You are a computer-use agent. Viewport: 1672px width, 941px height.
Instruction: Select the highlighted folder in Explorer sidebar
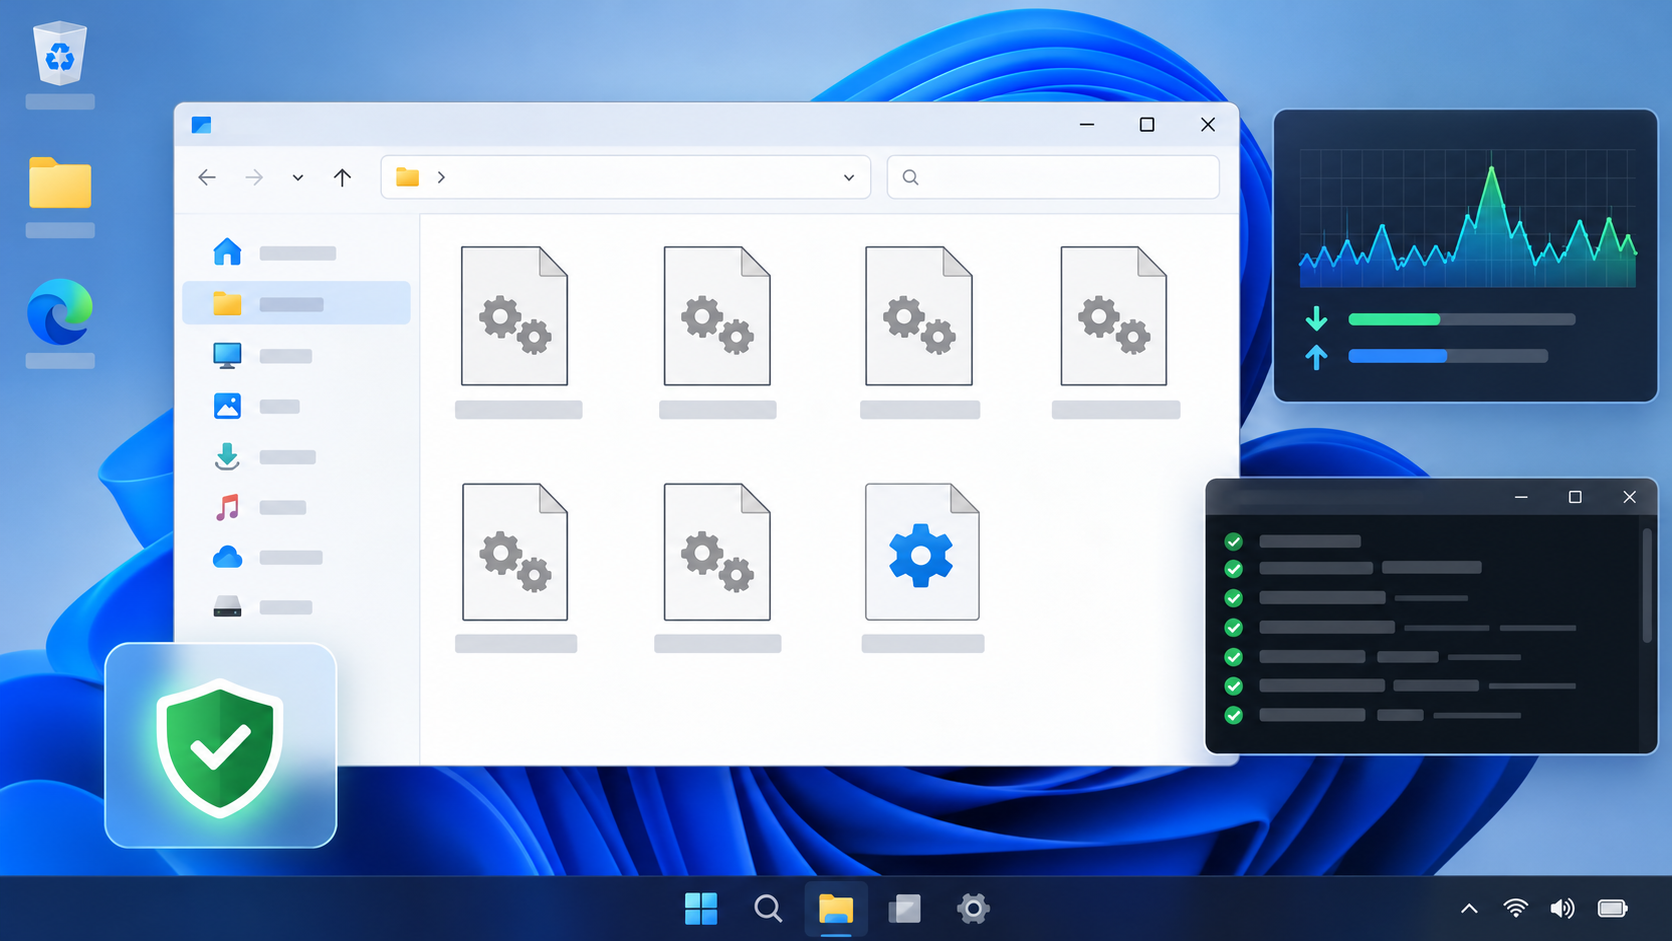coord(296,303)
